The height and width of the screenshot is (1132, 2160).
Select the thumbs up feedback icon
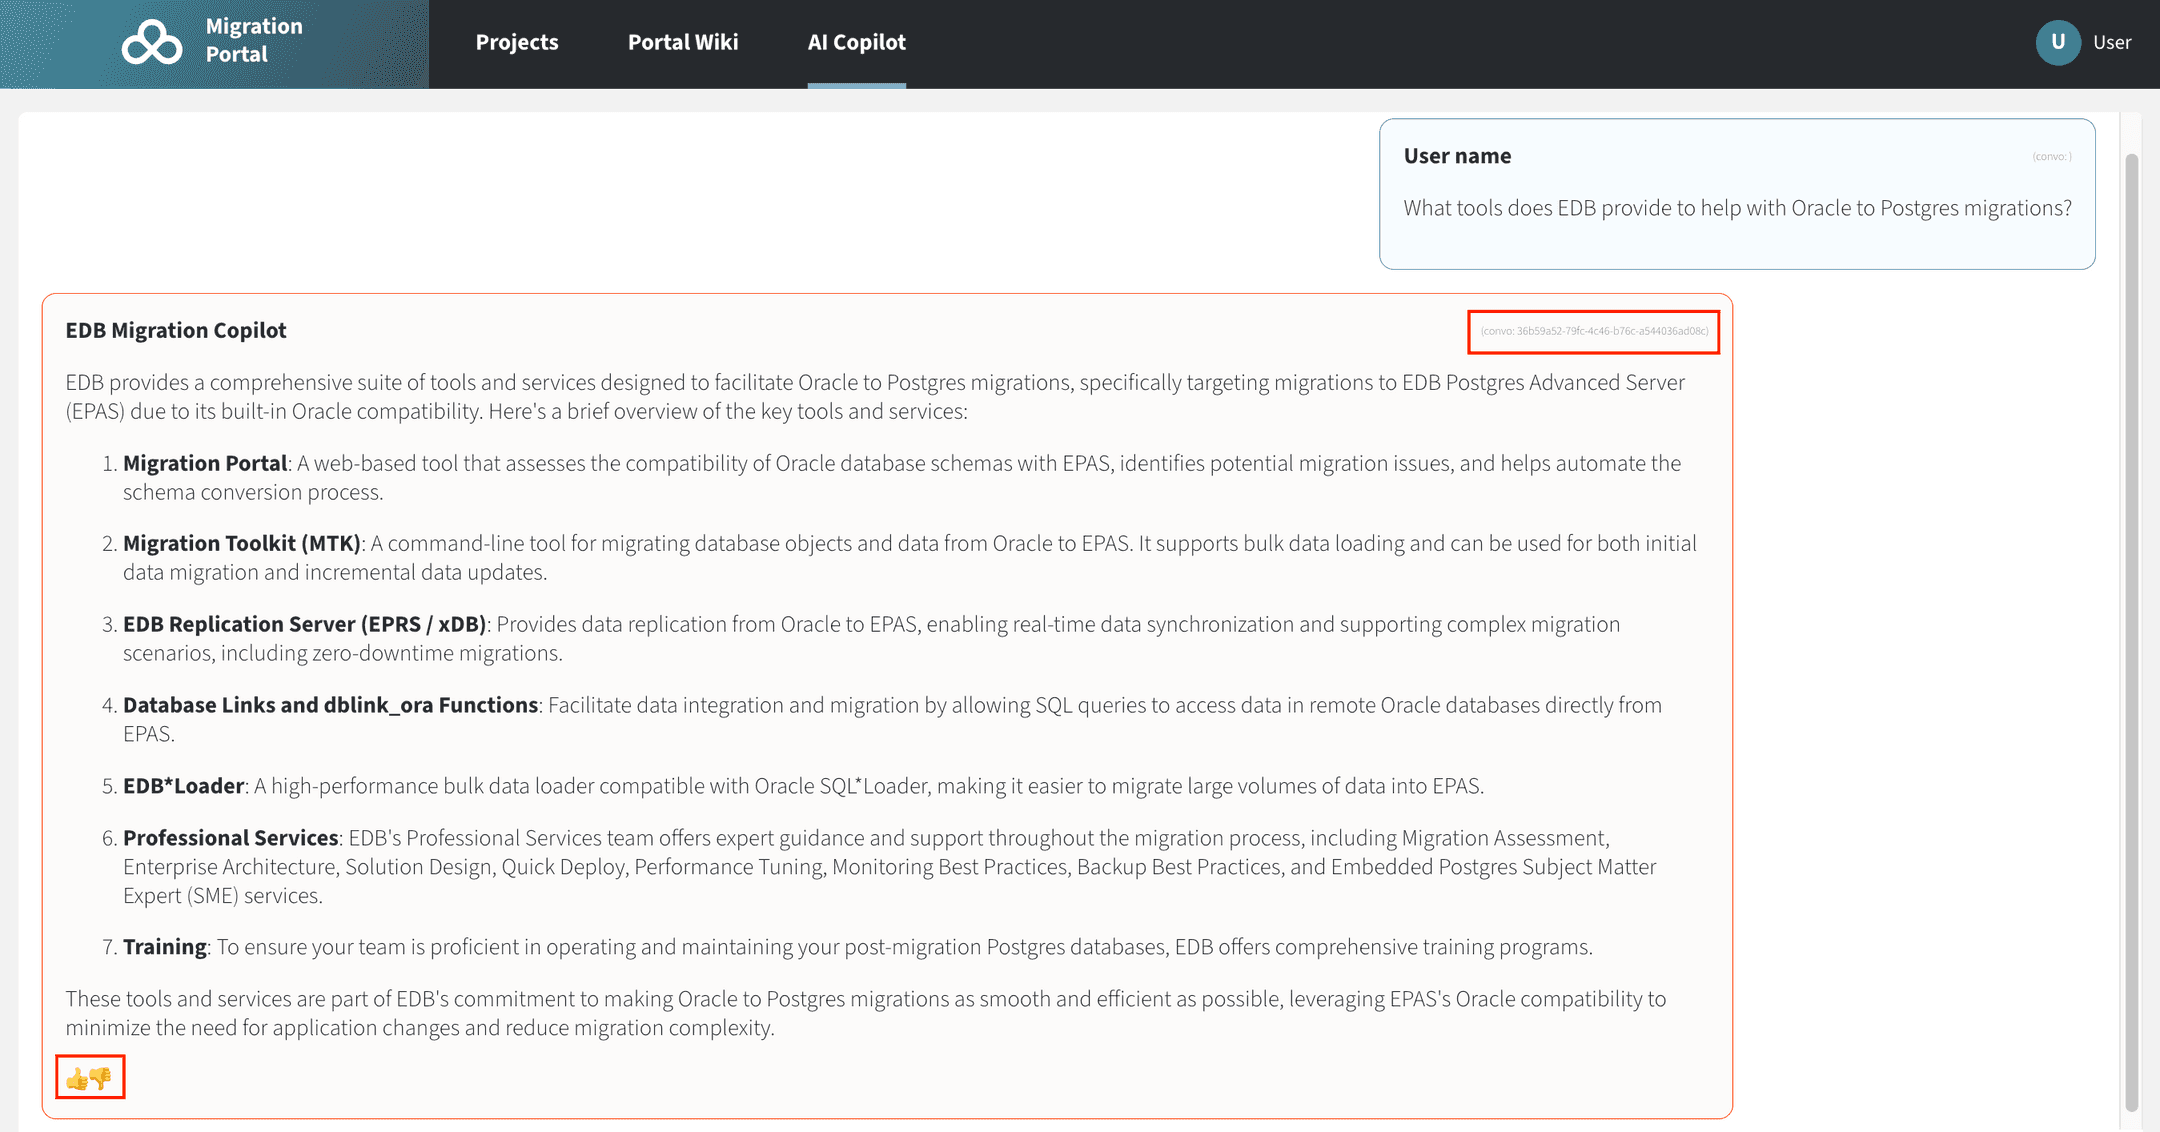pos(75,1077)
